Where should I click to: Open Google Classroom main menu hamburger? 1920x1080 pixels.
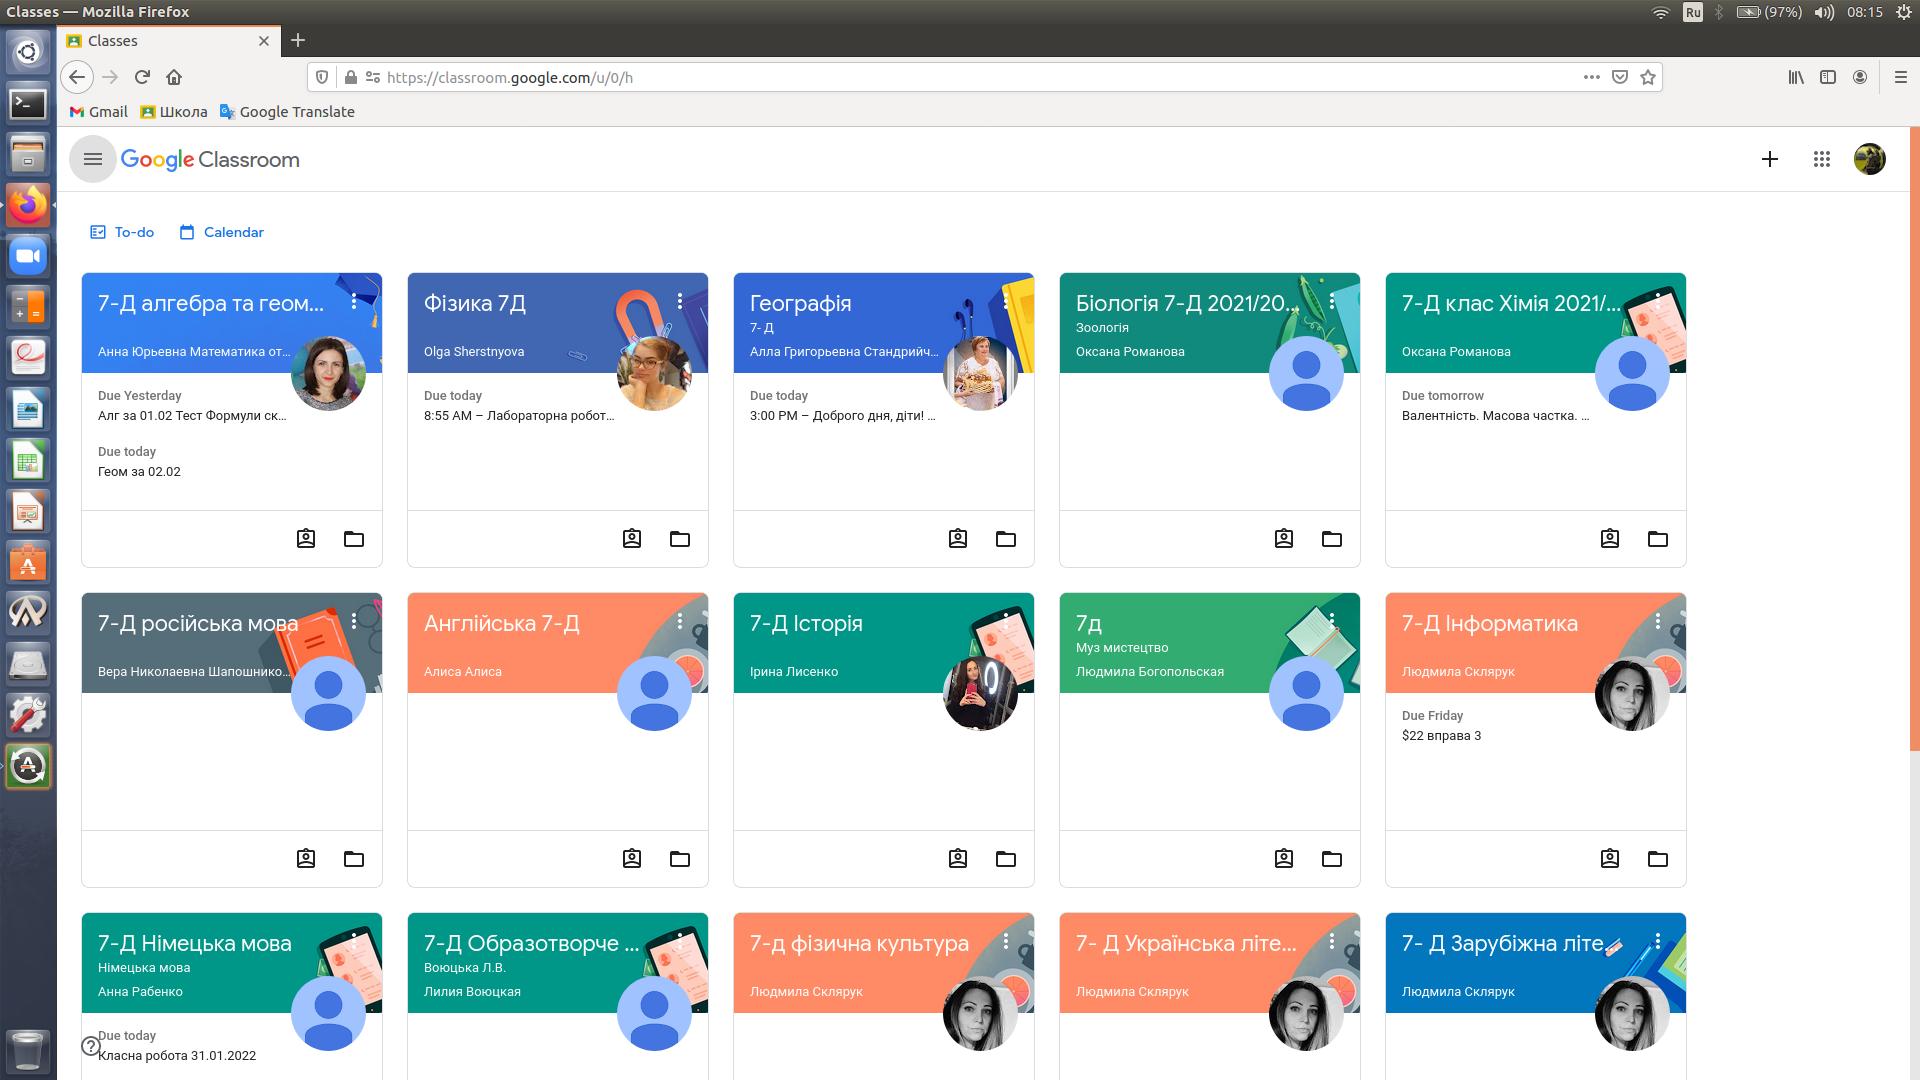[x=93, y=160]
